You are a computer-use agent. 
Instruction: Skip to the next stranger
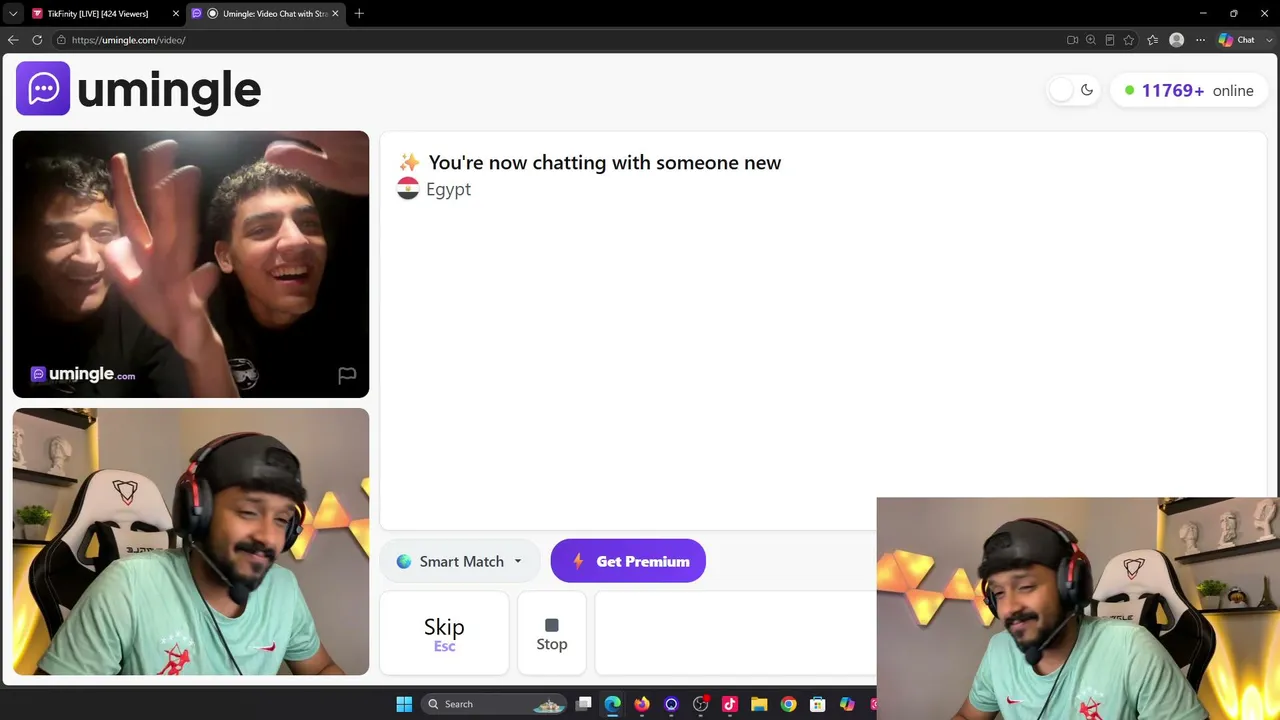[444, 633]
